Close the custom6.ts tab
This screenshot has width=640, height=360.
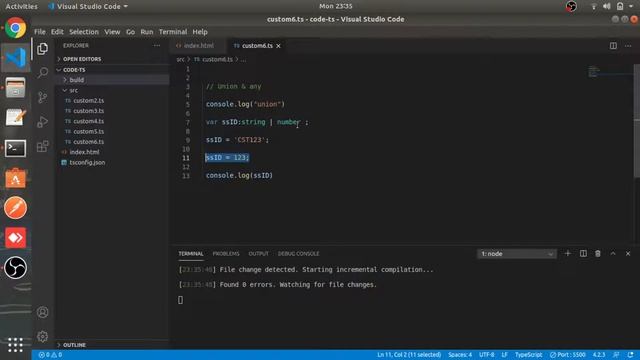[278, 46]
